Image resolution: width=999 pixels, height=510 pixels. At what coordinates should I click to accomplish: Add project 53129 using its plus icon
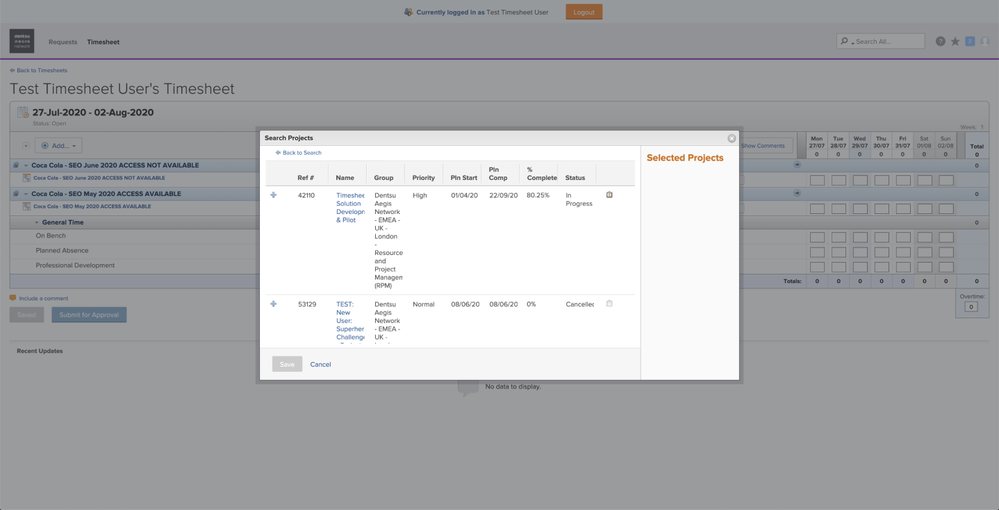click(x=273, y=304)
